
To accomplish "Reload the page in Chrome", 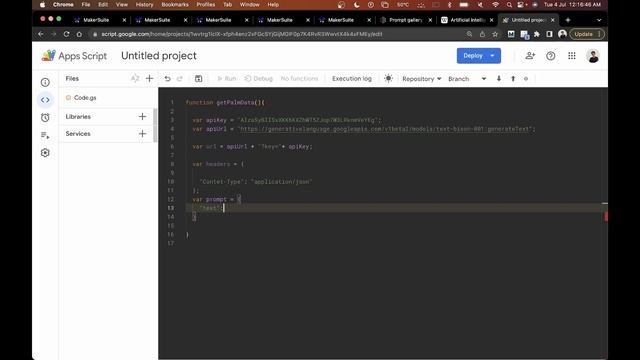I will (x=67, y=34).
